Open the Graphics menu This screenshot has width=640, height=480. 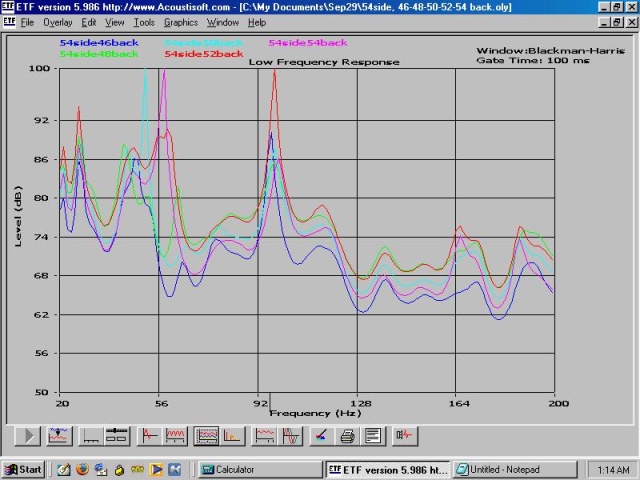[181, 22]
